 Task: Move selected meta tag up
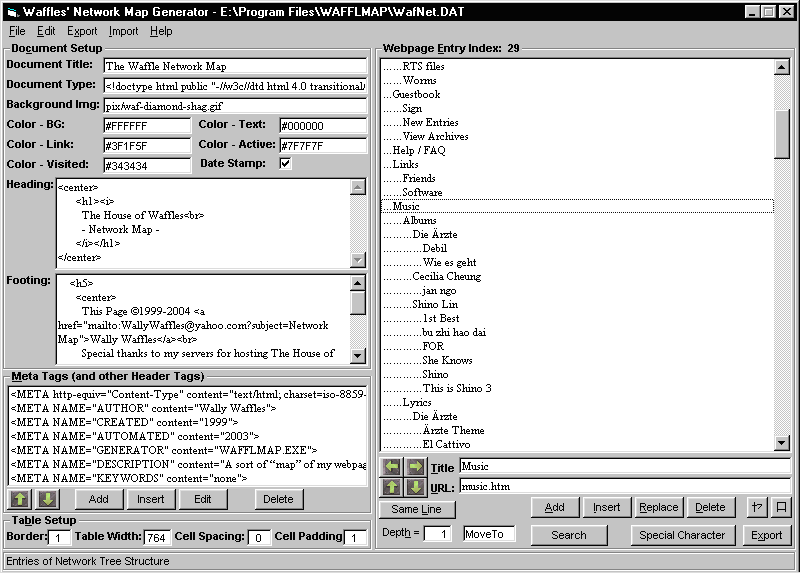click(20, 499)
